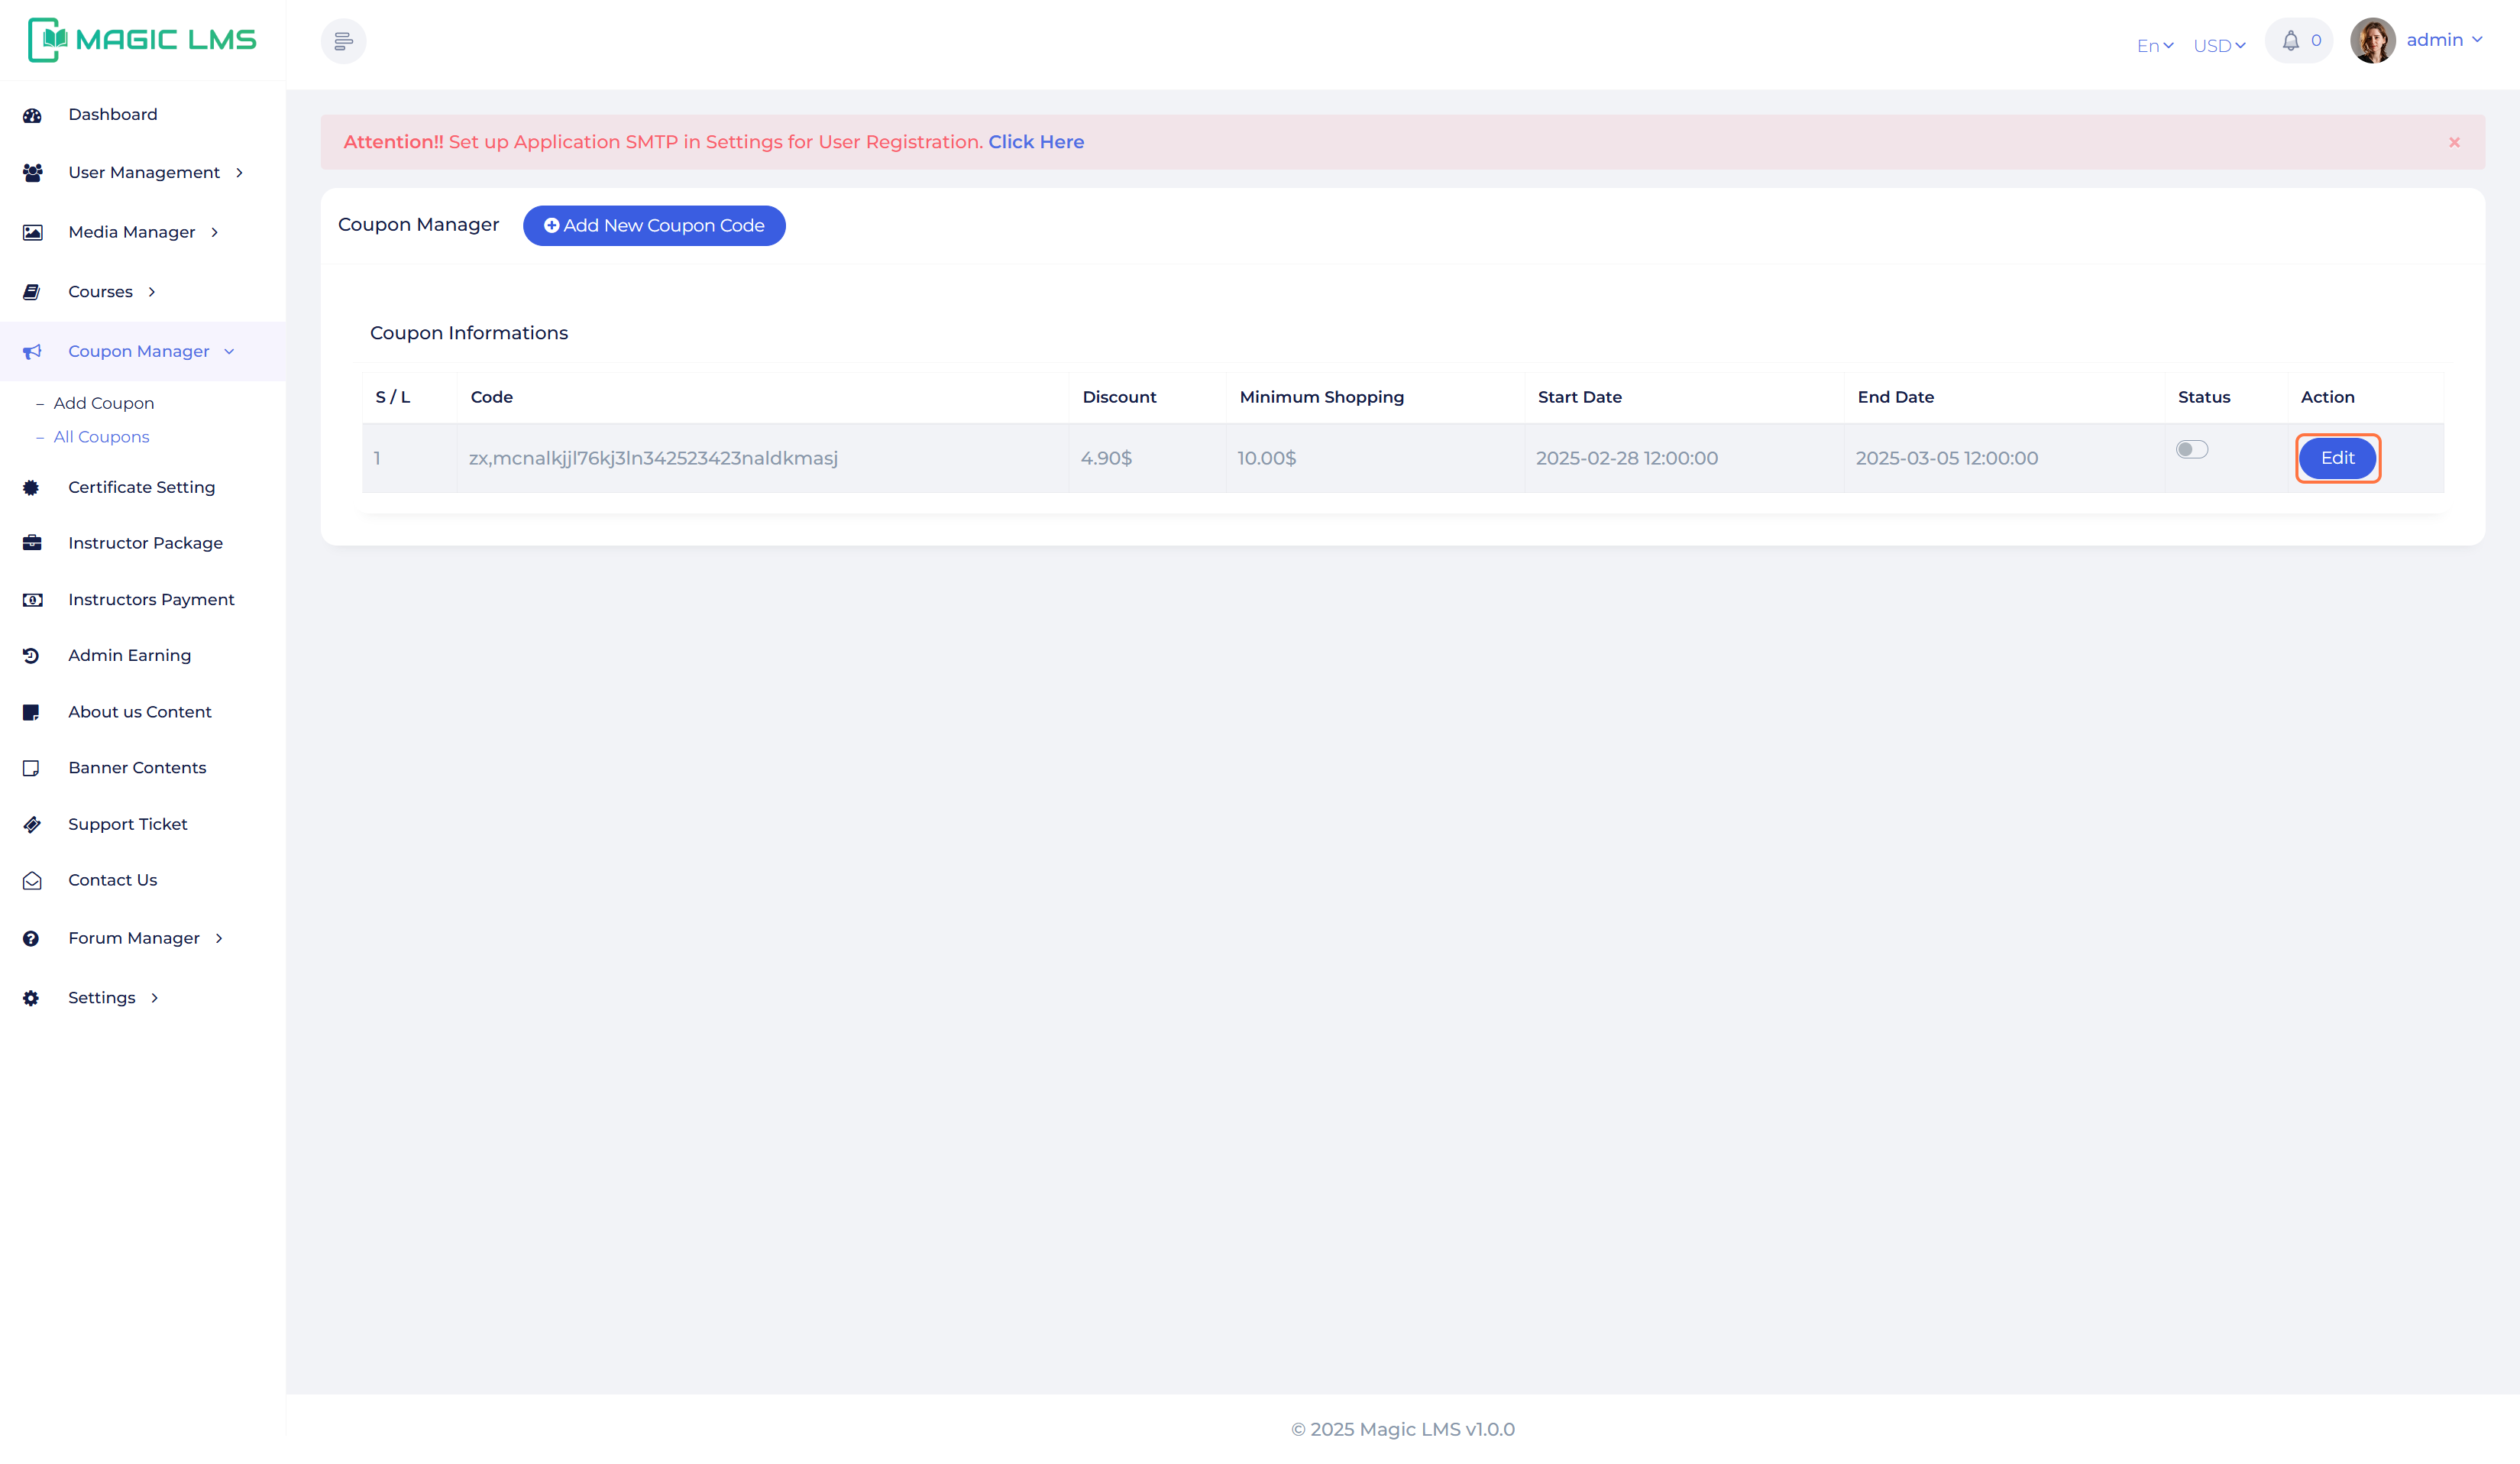Image resolution: width=2520 pixels, height=1464 pixels.
Task: Click the Start Date column header
Action: pos(1580,397)
